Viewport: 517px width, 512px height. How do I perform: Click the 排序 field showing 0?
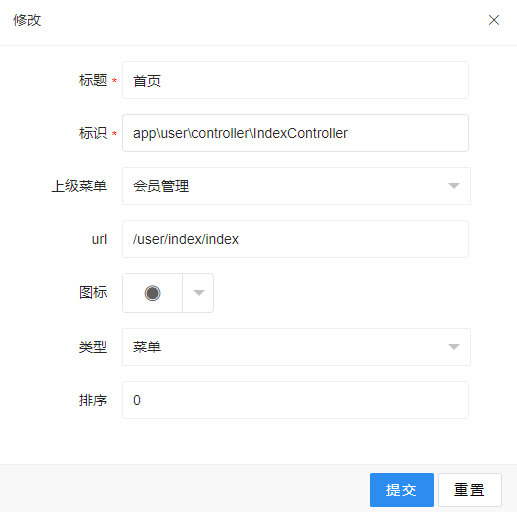pyautogui.click(x=295, y=400)
